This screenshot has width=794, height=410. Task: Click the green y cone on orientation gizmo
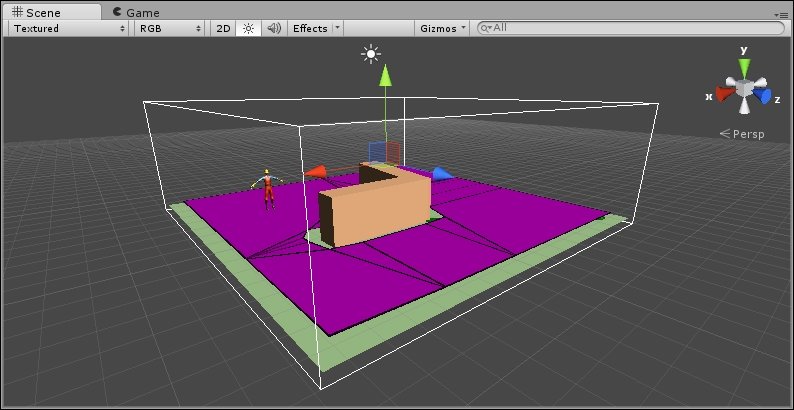[x=744, y=66]
